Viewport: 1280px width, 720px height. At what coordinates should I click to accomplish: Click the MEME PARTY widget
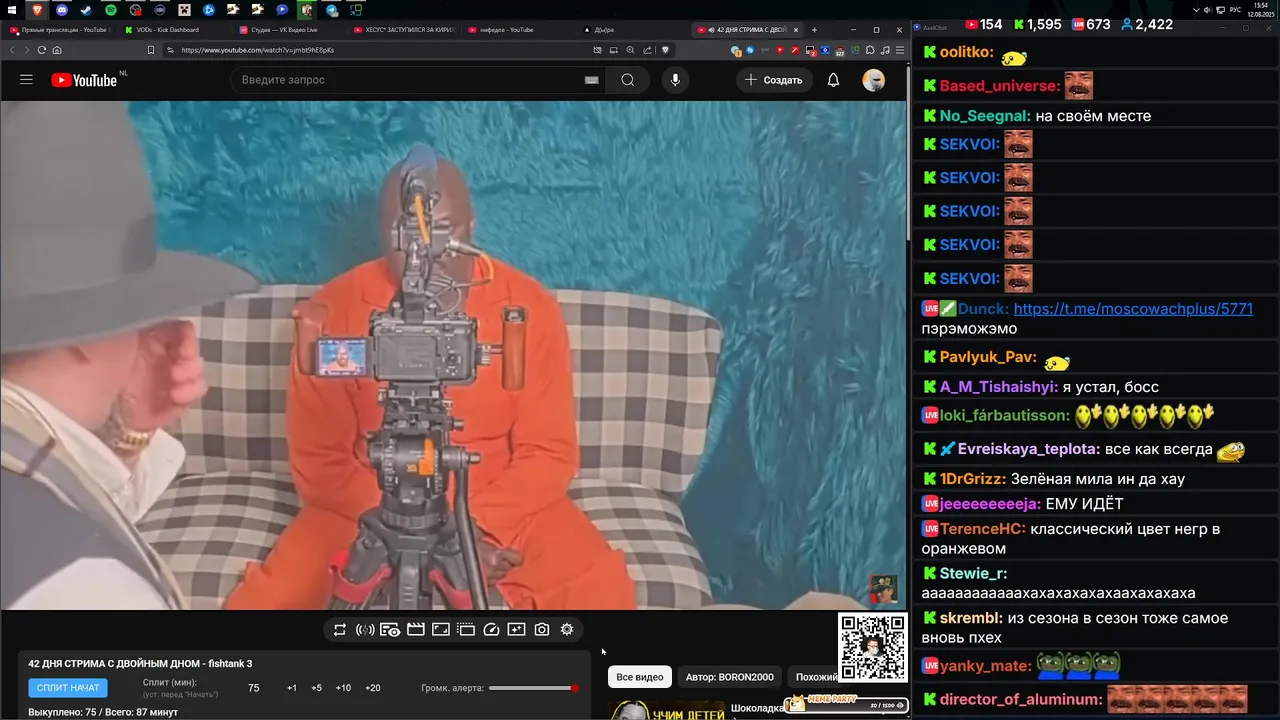click(x=848, y=704)
